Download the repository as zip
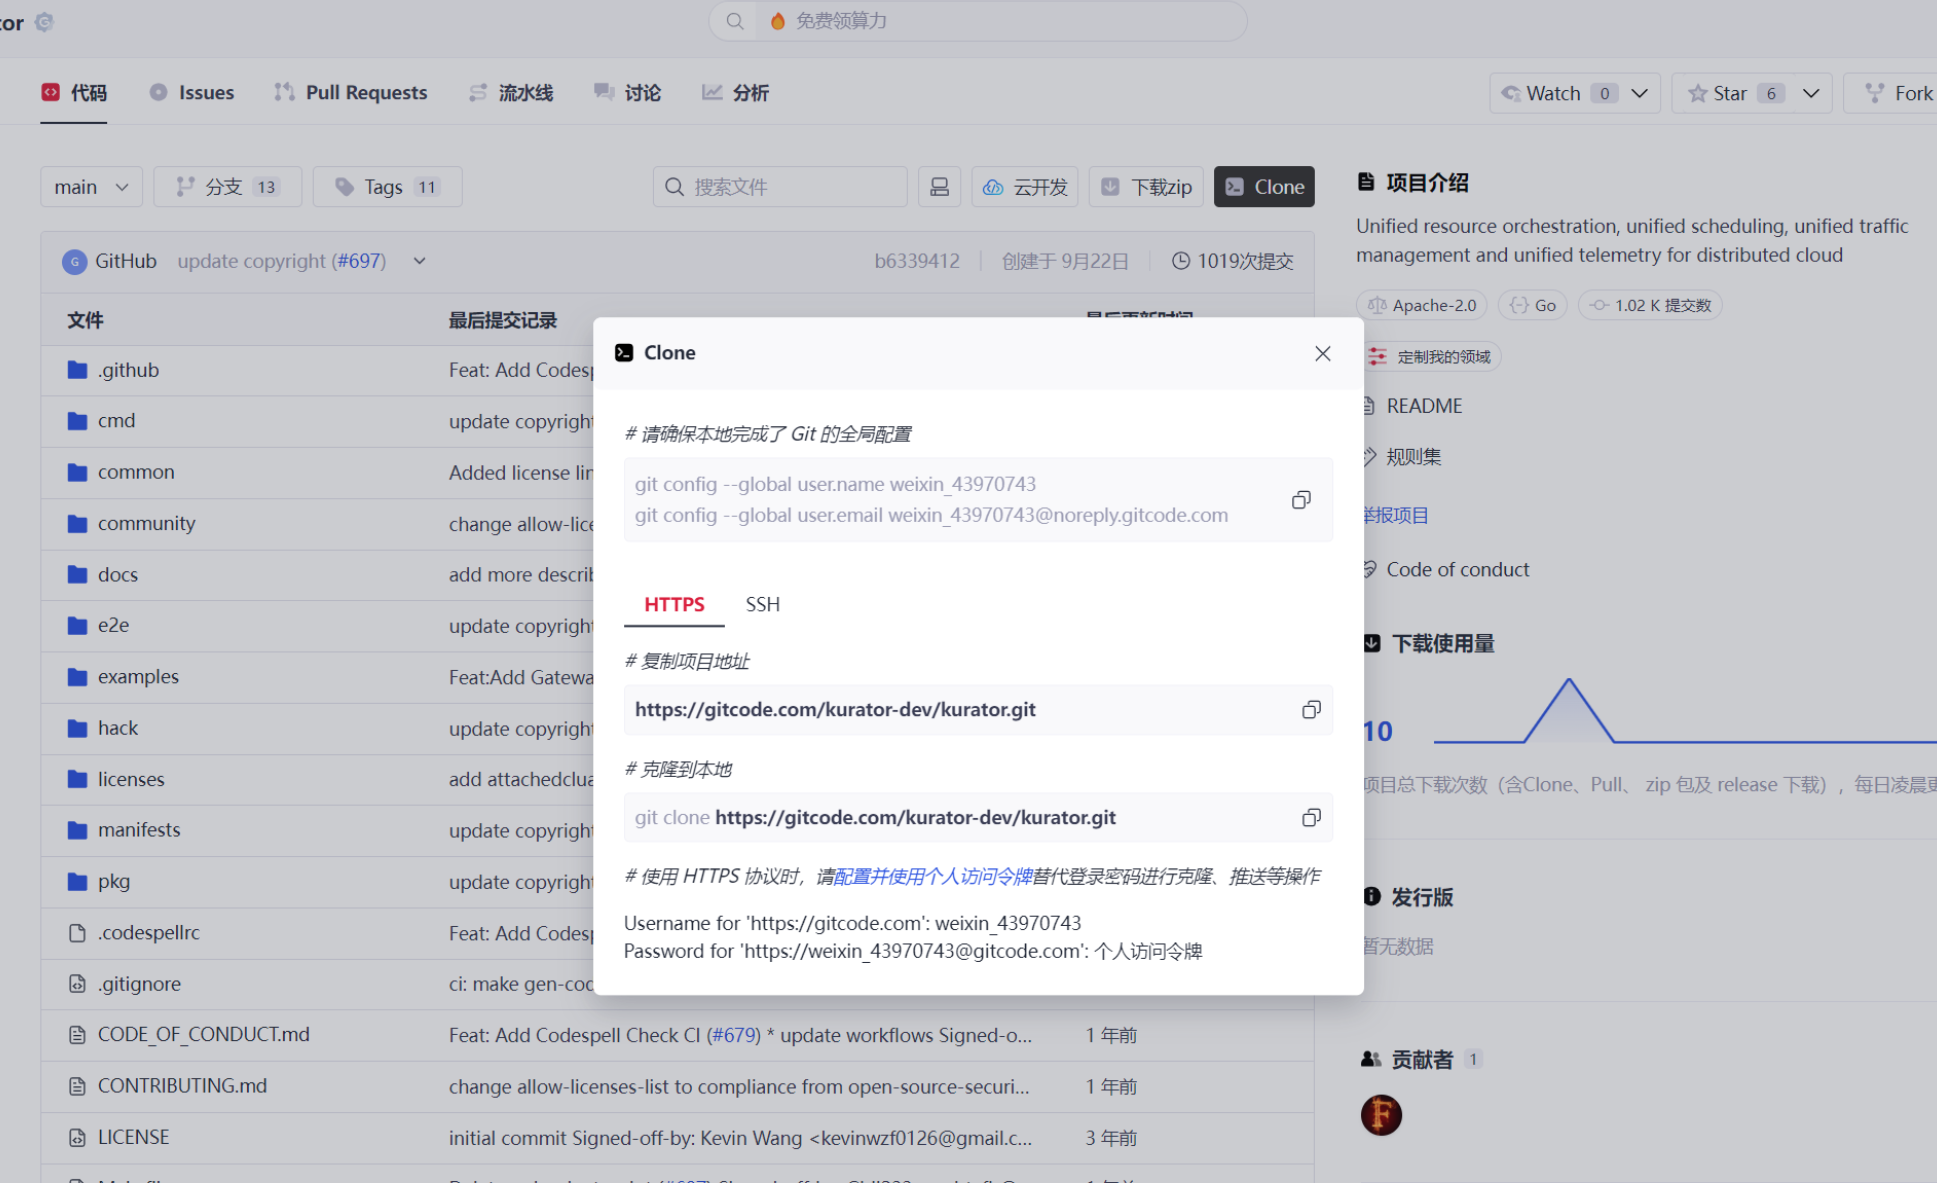The height and width of the screenshot is (1183, 1937). point(1146,187)
